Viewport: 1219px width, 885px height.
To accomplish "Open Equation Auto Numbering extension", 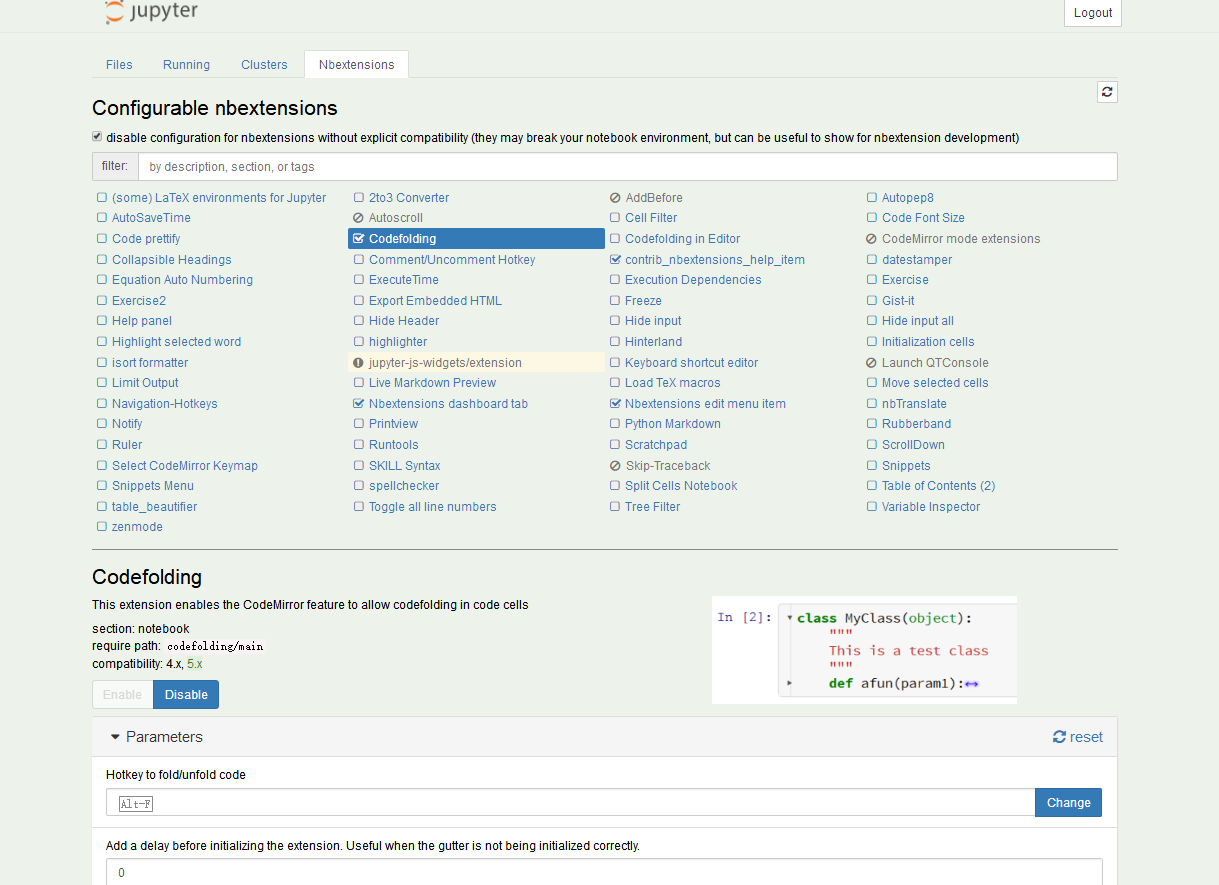I will point(182,280).
